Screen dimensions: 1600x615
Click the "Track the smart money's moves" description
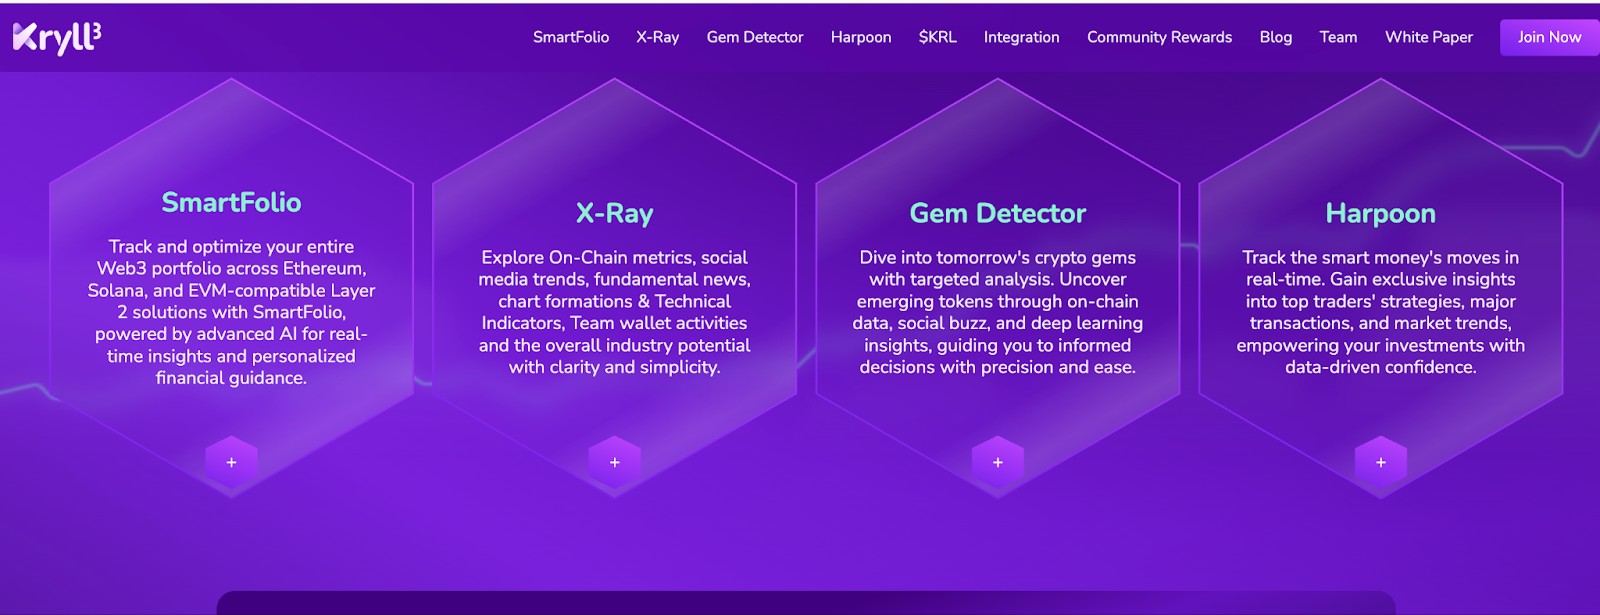click(x=1381, y=312)
